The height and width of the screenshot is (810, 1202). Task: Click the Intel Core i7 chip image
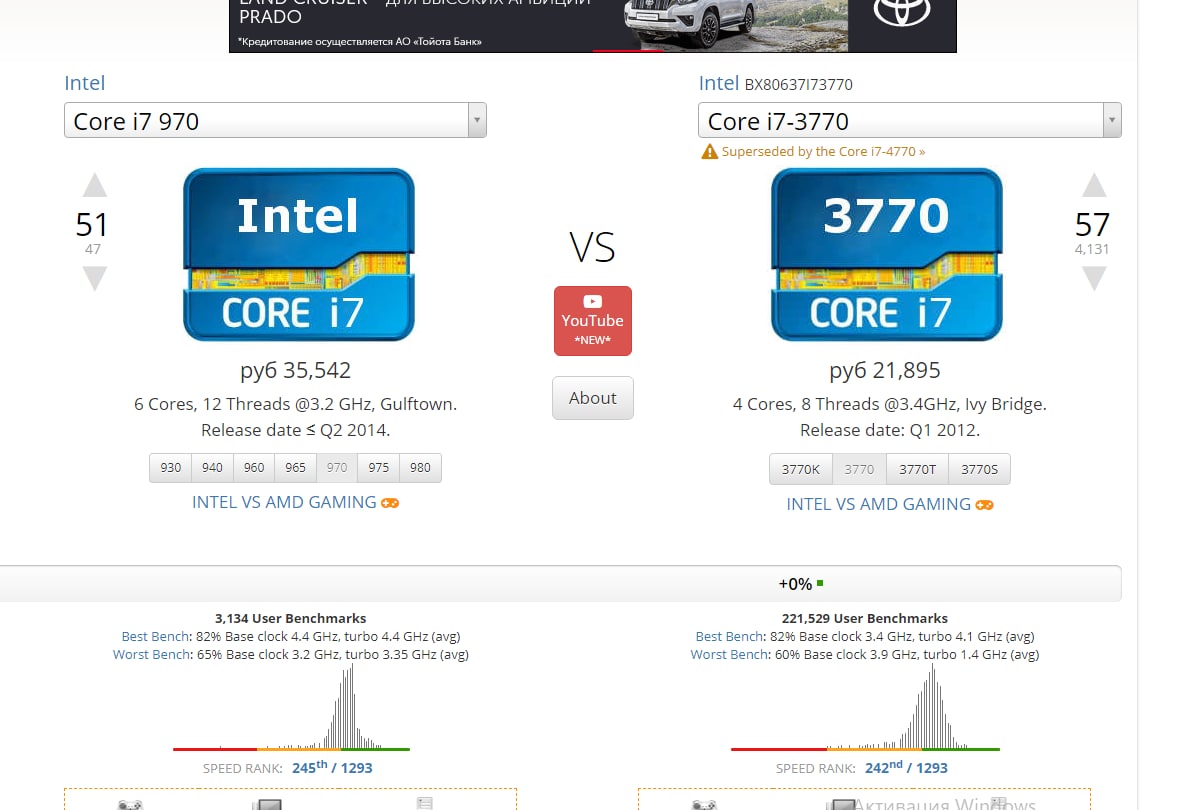[x=298, y=255]
